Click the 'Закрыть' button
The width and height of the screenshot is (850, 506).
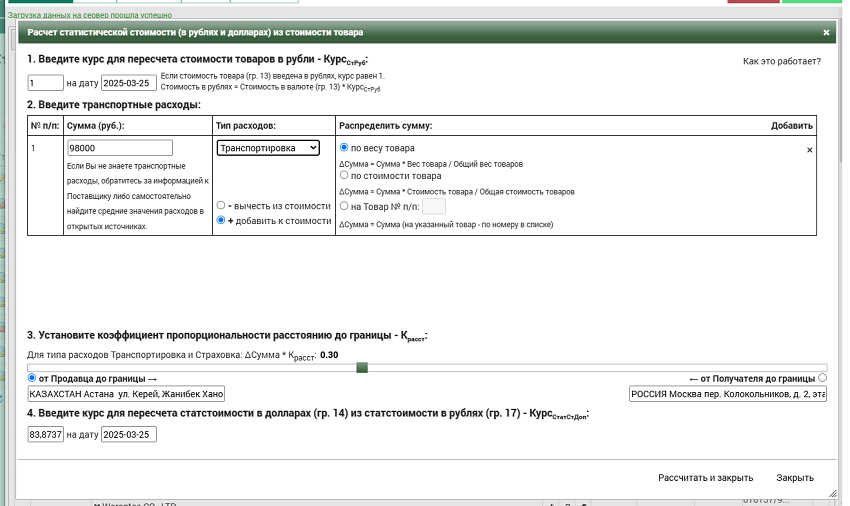click(x=795, y=478)
